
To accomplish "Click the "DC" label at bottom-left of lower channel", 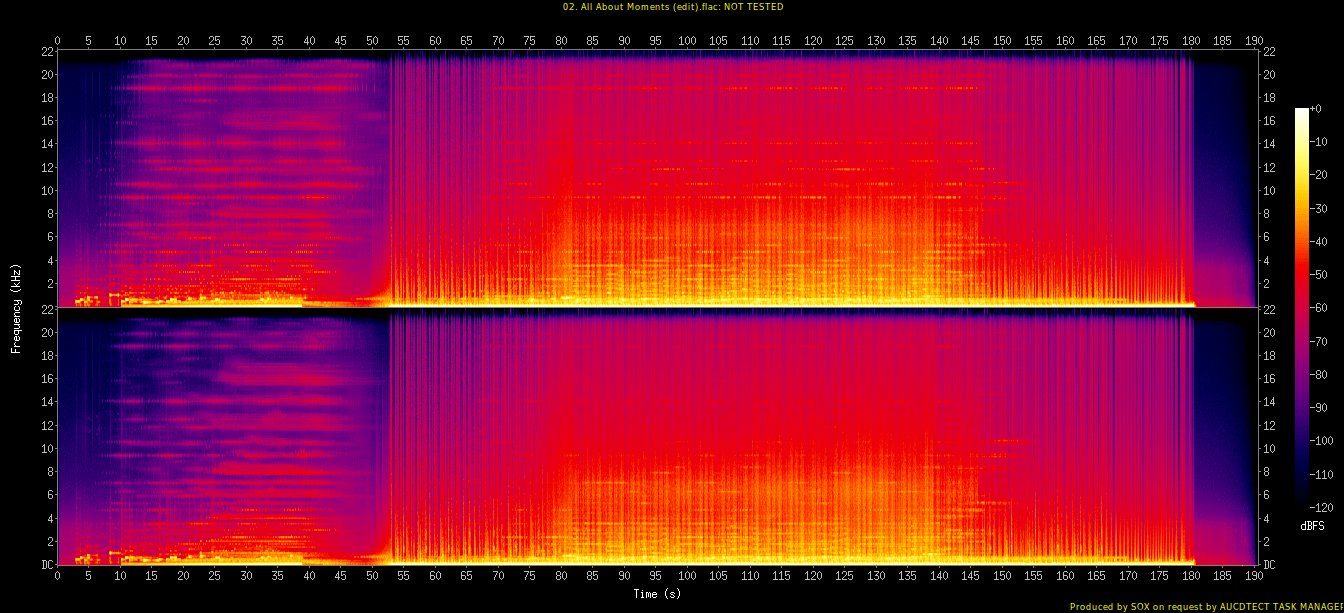I will click(47, 565).
